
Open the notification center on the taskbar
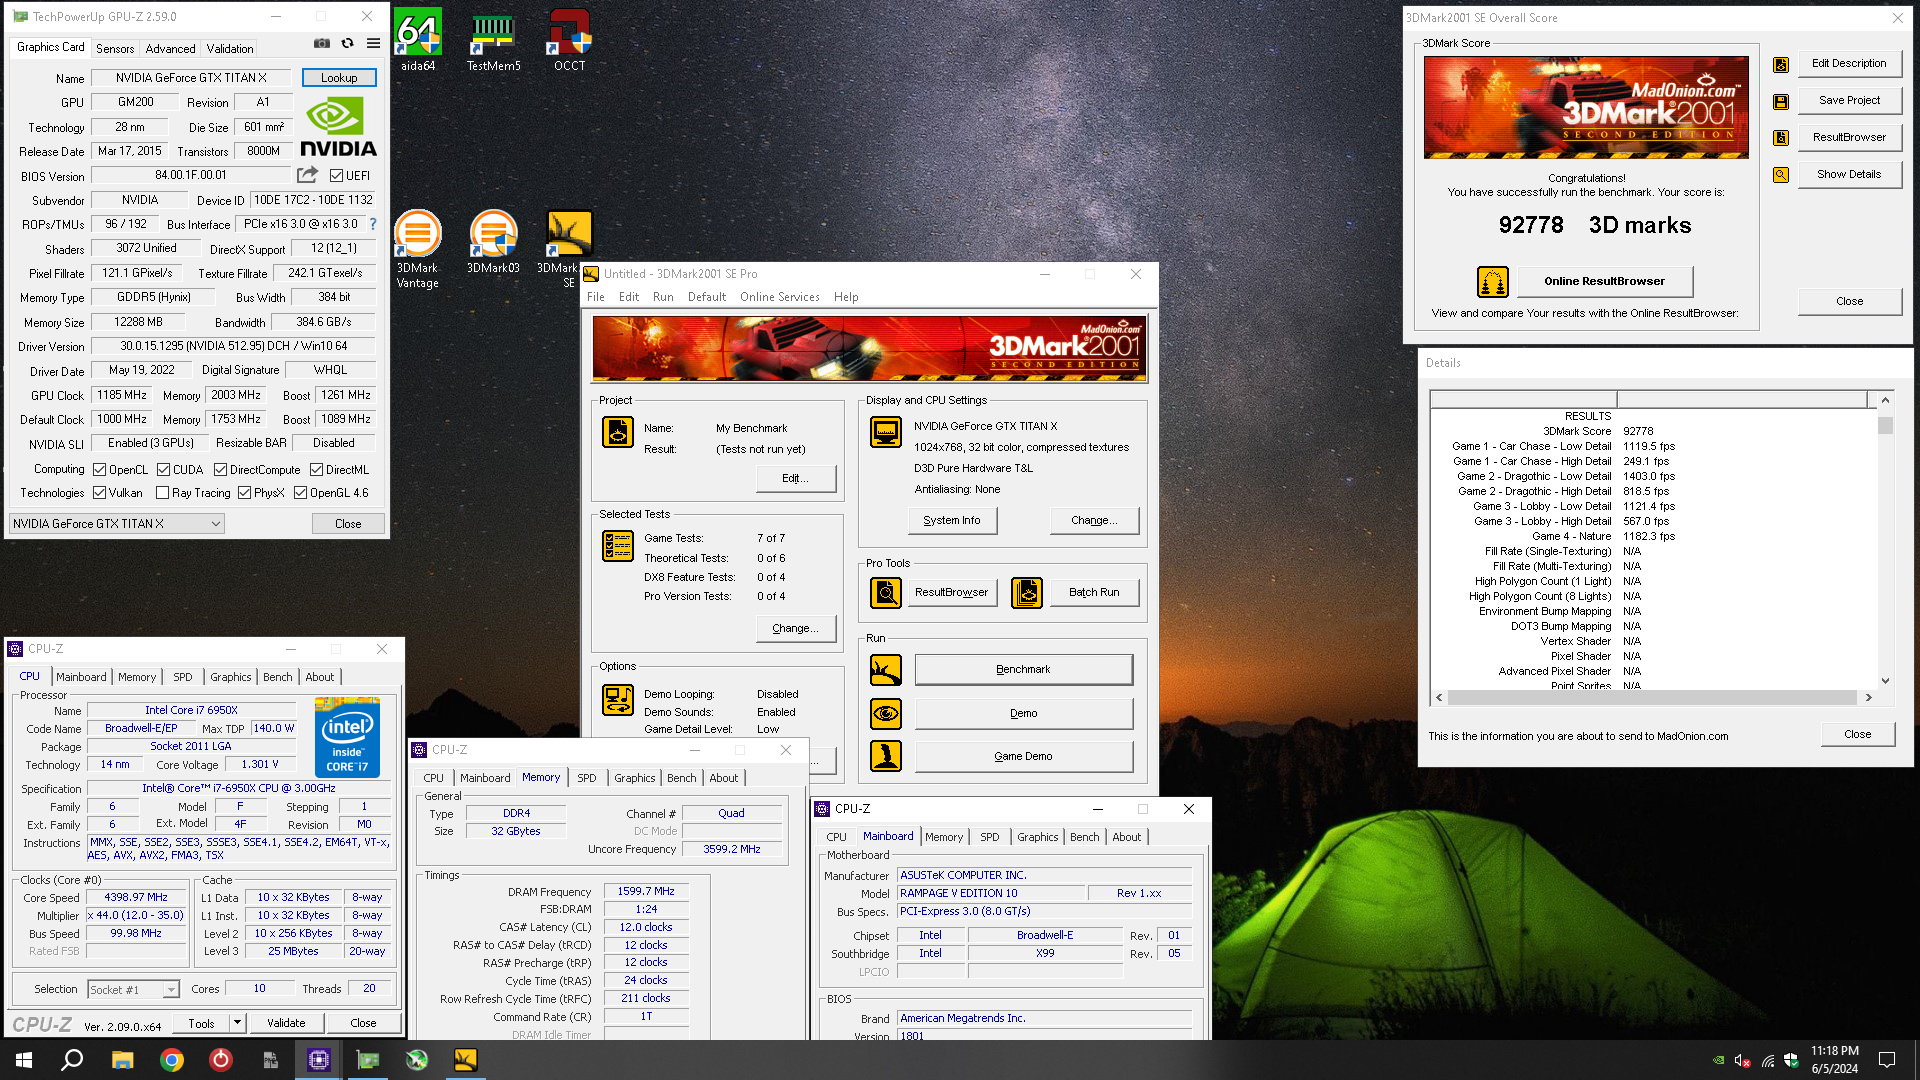1887,1060
